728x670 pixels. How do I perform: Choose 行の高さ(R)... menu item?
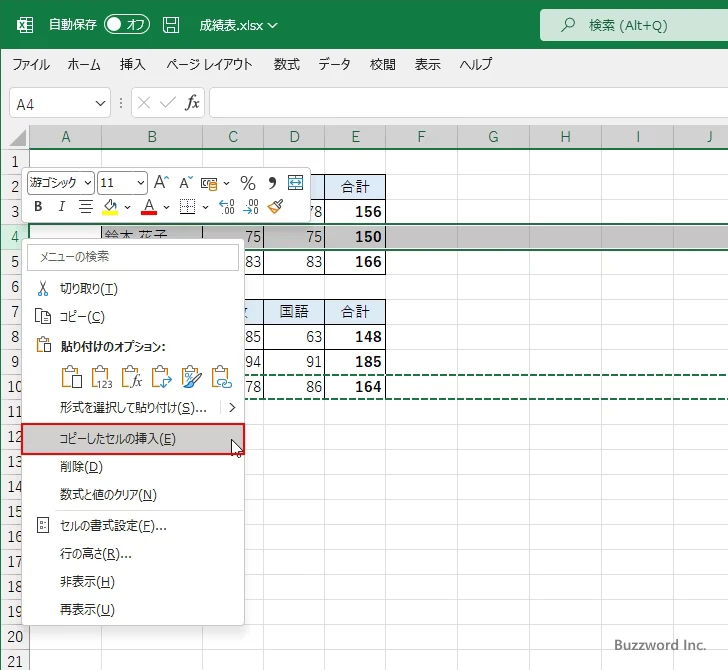coord(133,553)
